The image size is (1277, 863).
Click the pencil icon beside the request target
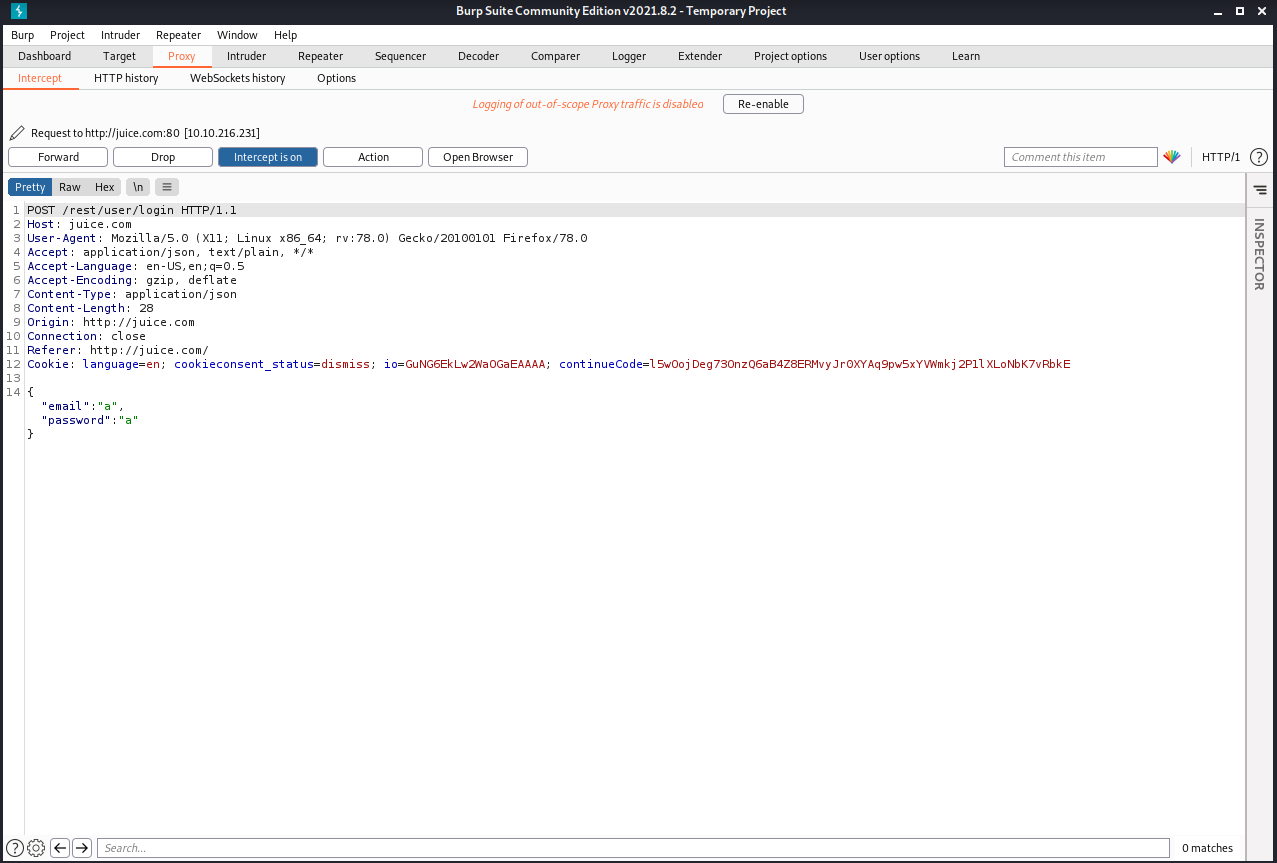[x=16, y=133]
